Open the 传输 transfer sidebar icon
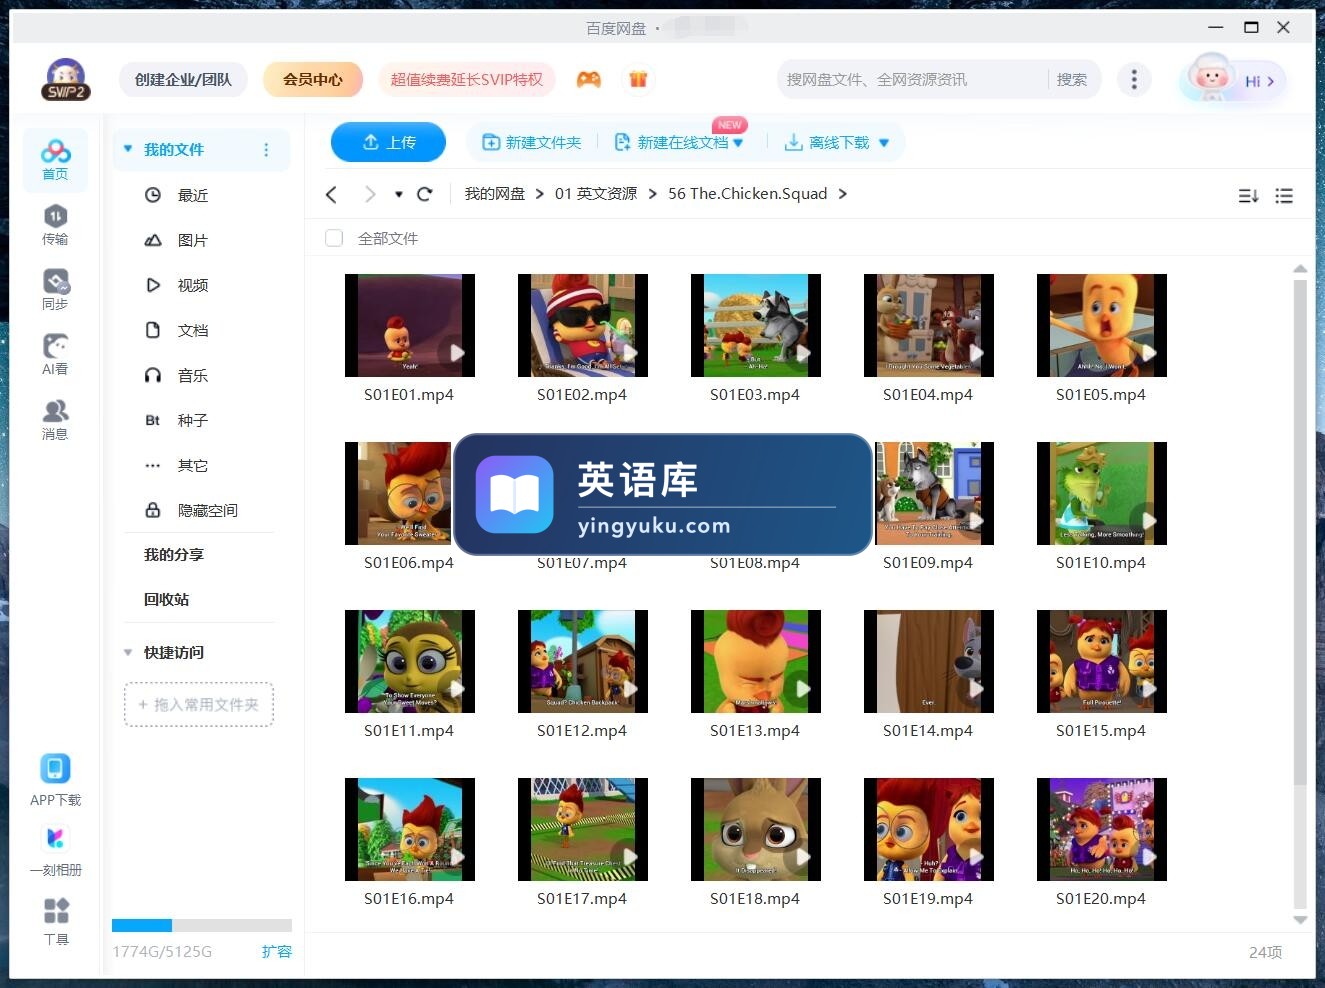Viewport: 1325px width, 988px height. [55, 224]
